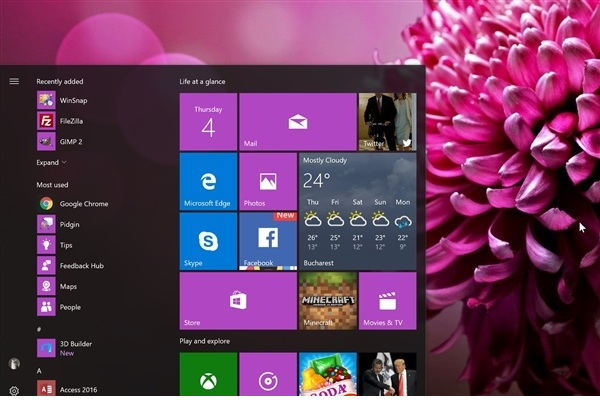Open the Twitter live tile

click(x=387, y=122)
